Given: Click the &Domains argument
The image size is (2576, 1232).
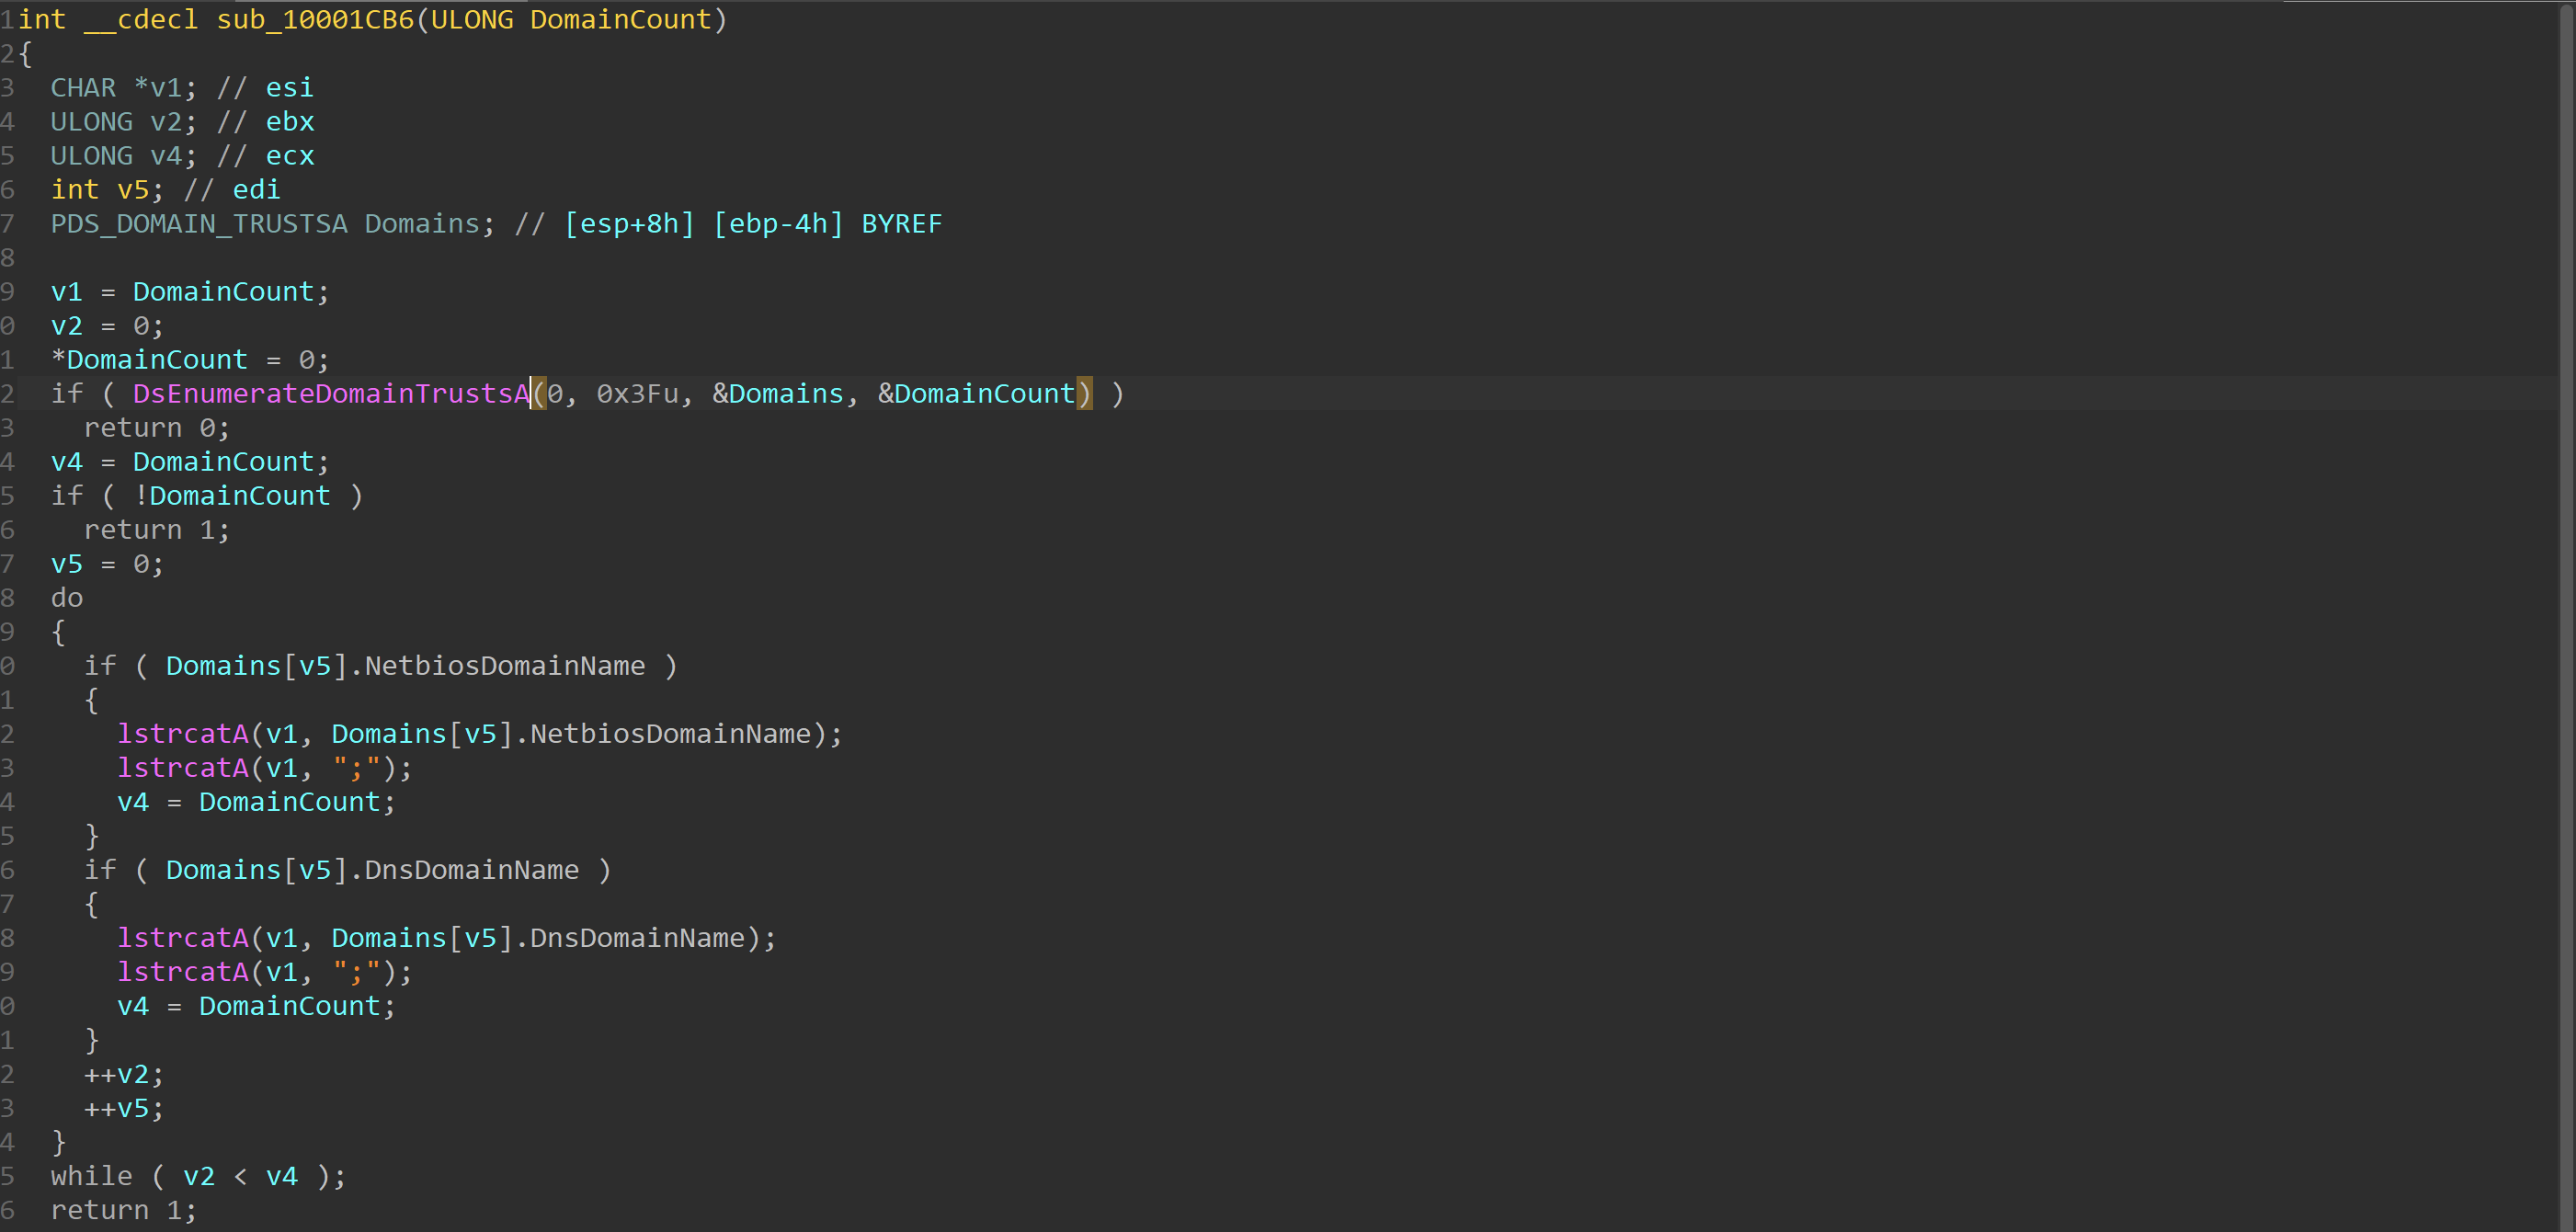Looking at the screenshot, I should pos(778,394).
